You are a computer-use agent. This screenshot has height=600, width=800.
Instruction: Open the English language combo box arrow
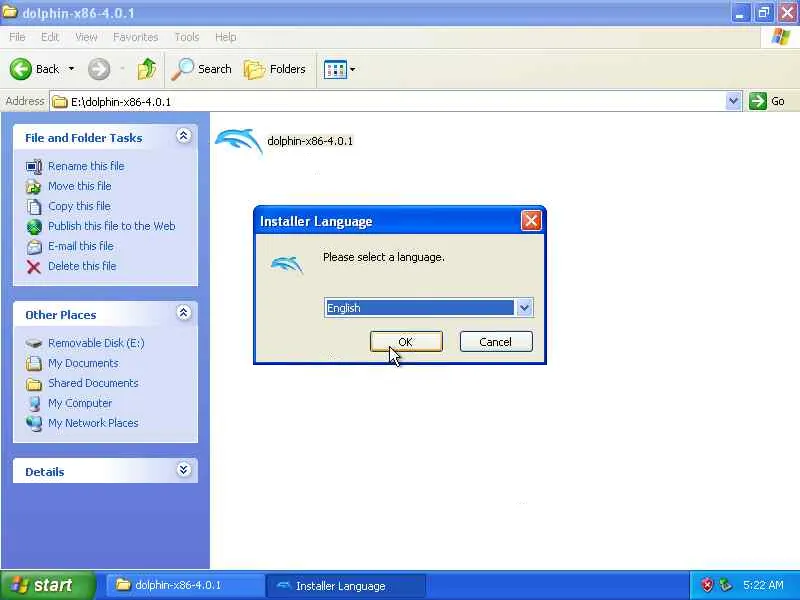click(x=524, y=308)
